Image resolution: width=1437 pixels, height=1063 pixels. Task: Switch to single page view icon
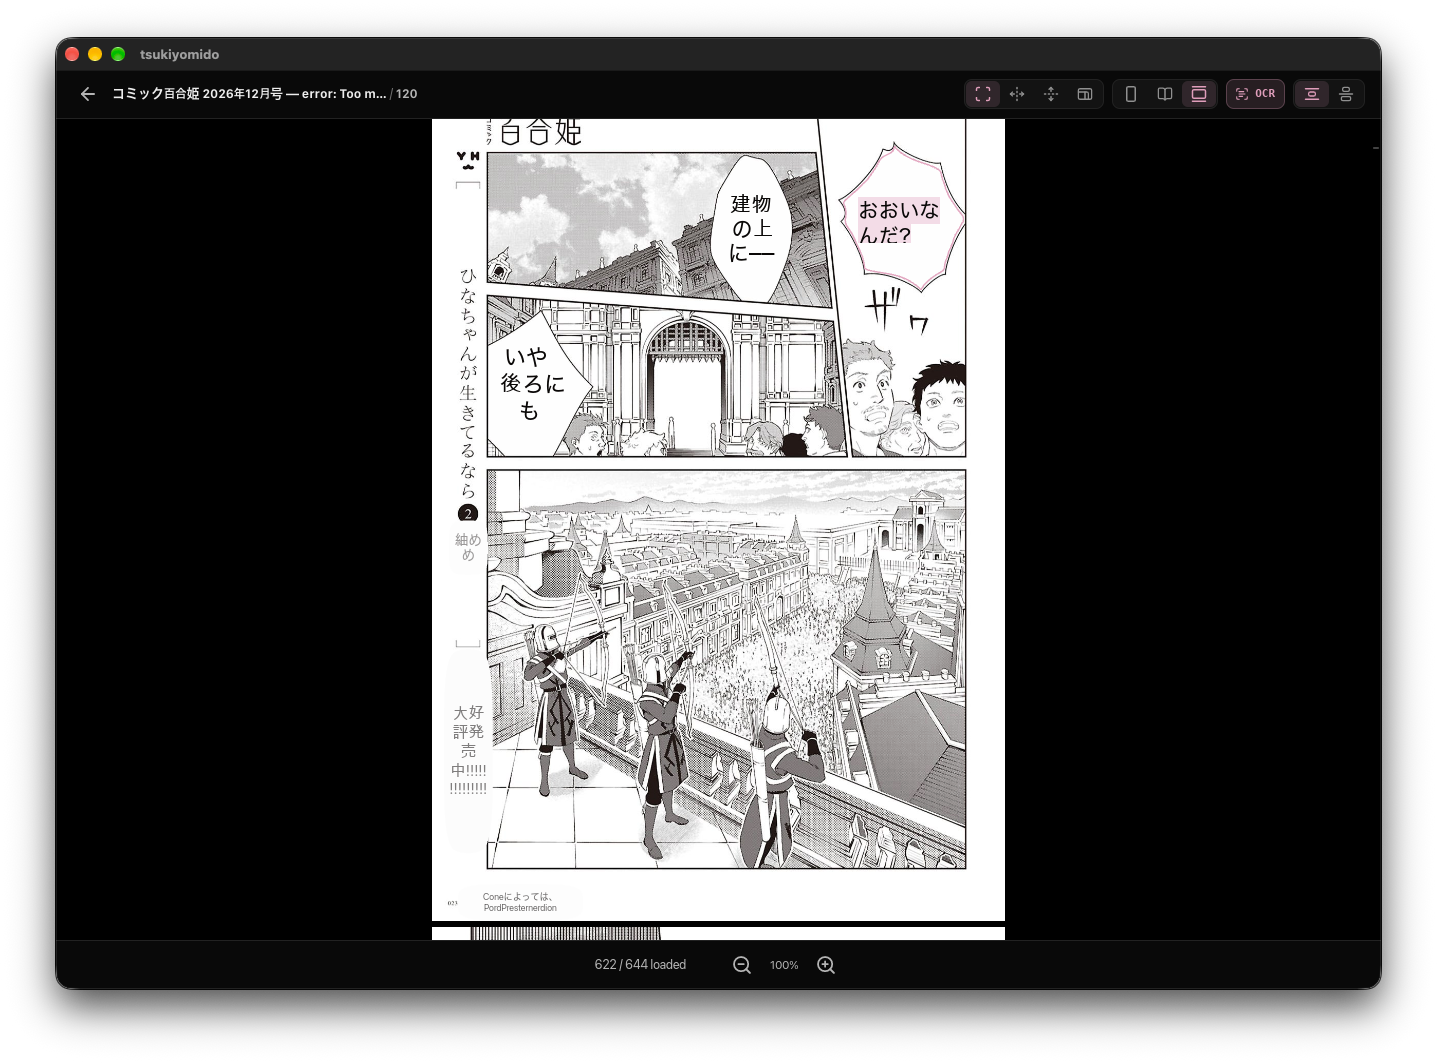[x=1131, y=94]
